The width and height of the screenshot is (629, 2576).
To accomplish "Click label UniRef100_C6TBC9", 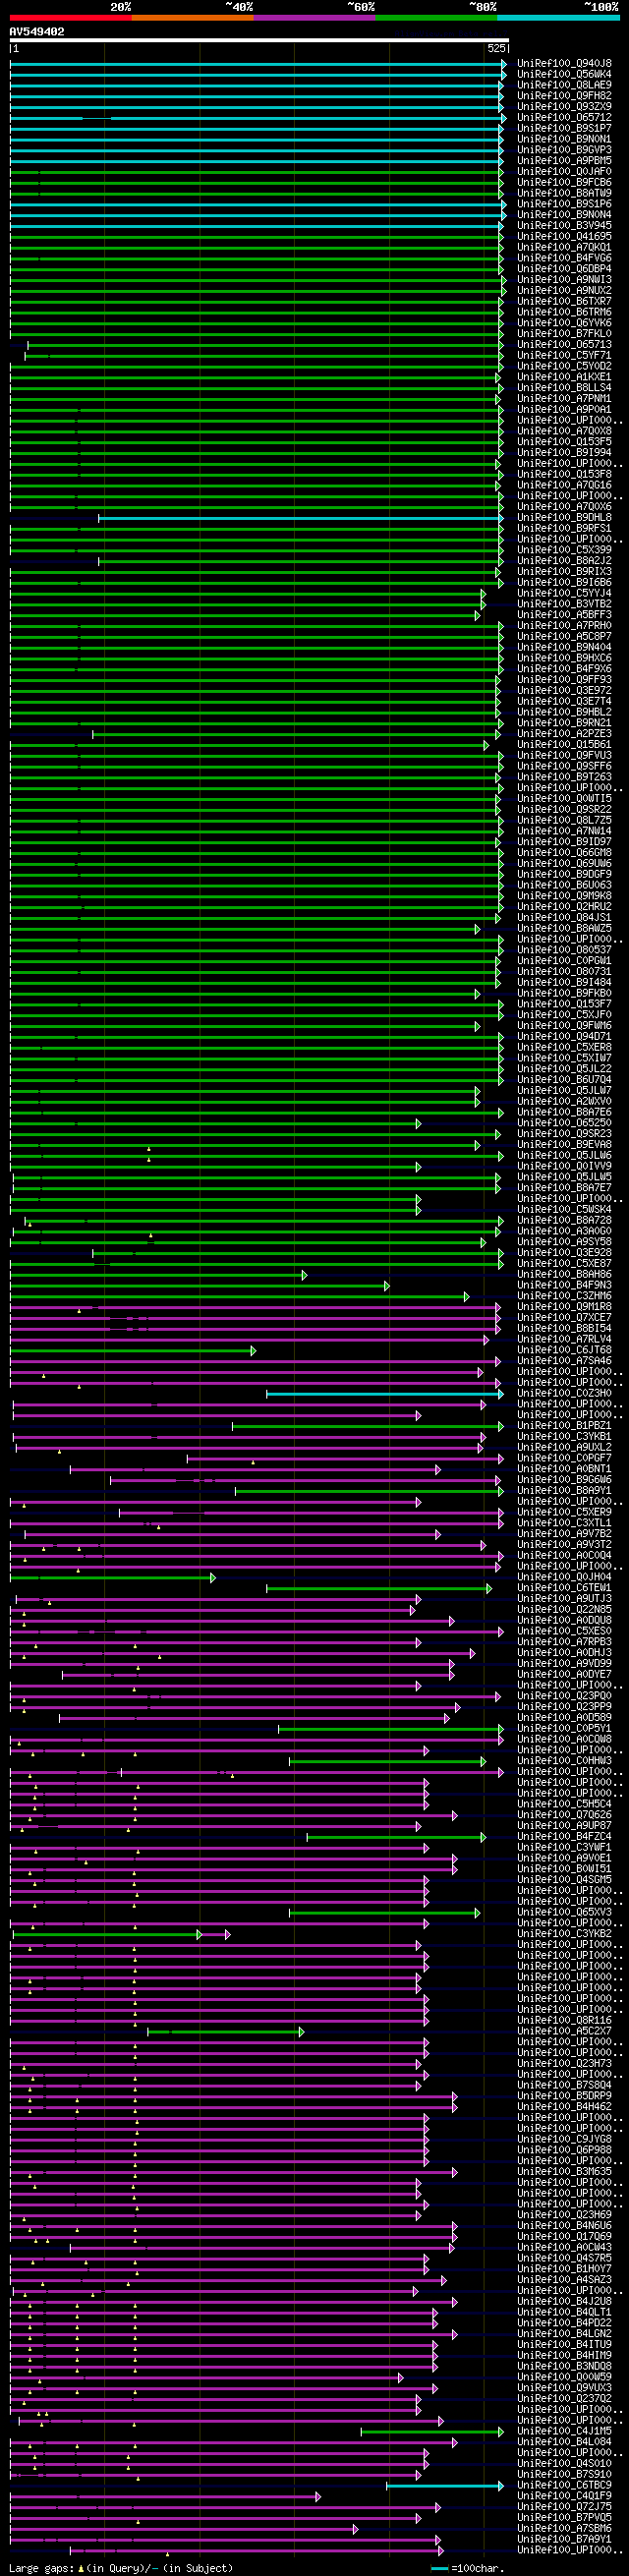I will click(x=564, y=2485).
